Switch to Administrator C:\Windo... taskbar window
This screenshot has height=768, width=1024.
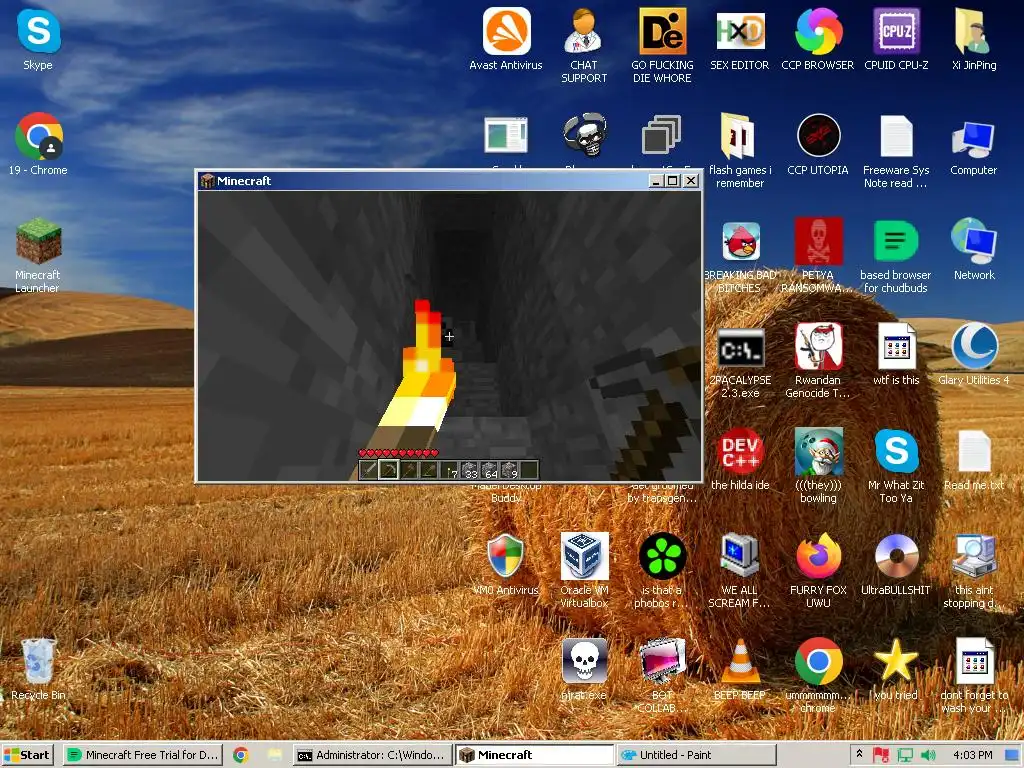372,755
